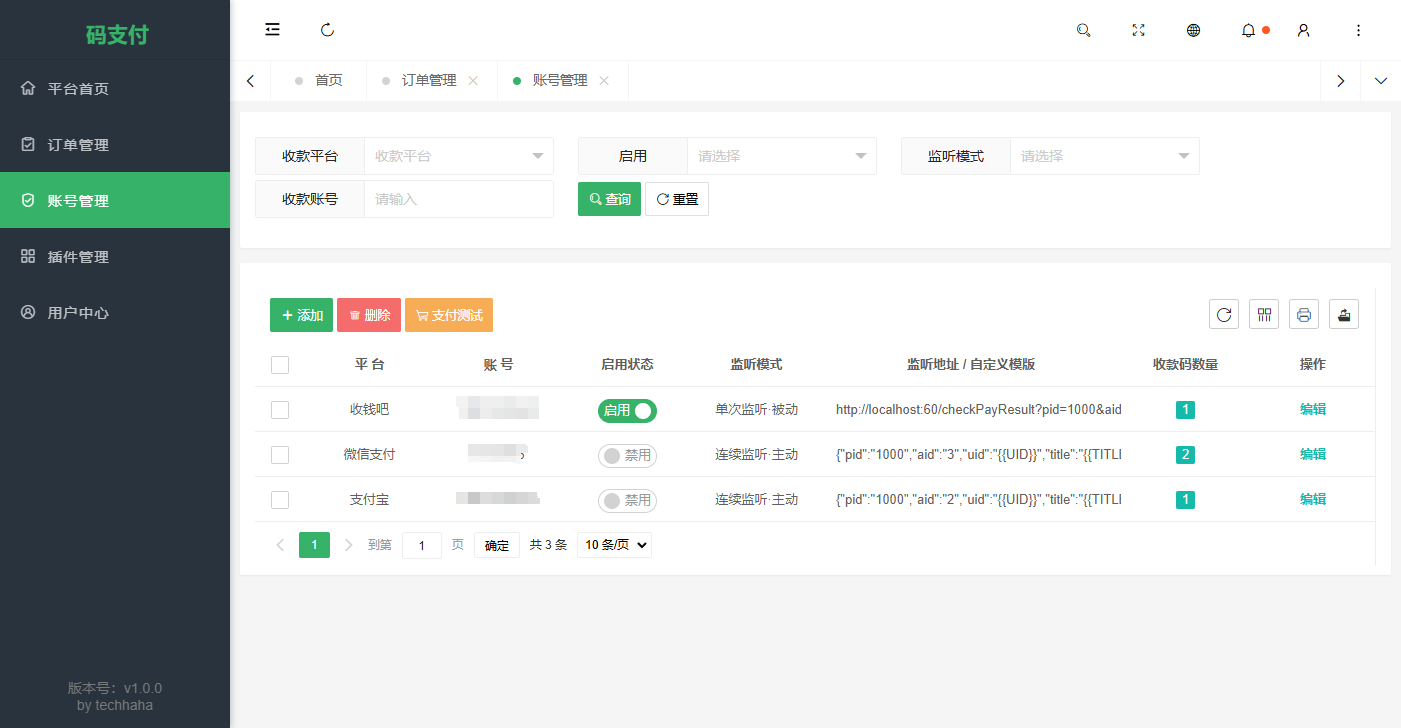Open the notification bell with red dot
The height and width of the screenshot is (728, 1401).
(1248, 30)
